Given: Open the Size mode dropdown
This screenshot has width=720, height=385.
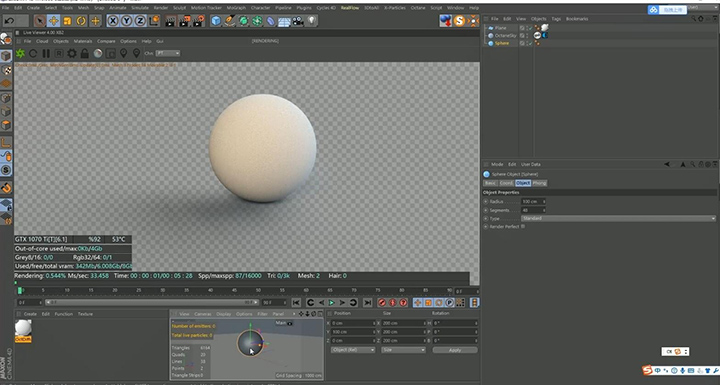Looking at the screenshot, I should click(403, 350).
